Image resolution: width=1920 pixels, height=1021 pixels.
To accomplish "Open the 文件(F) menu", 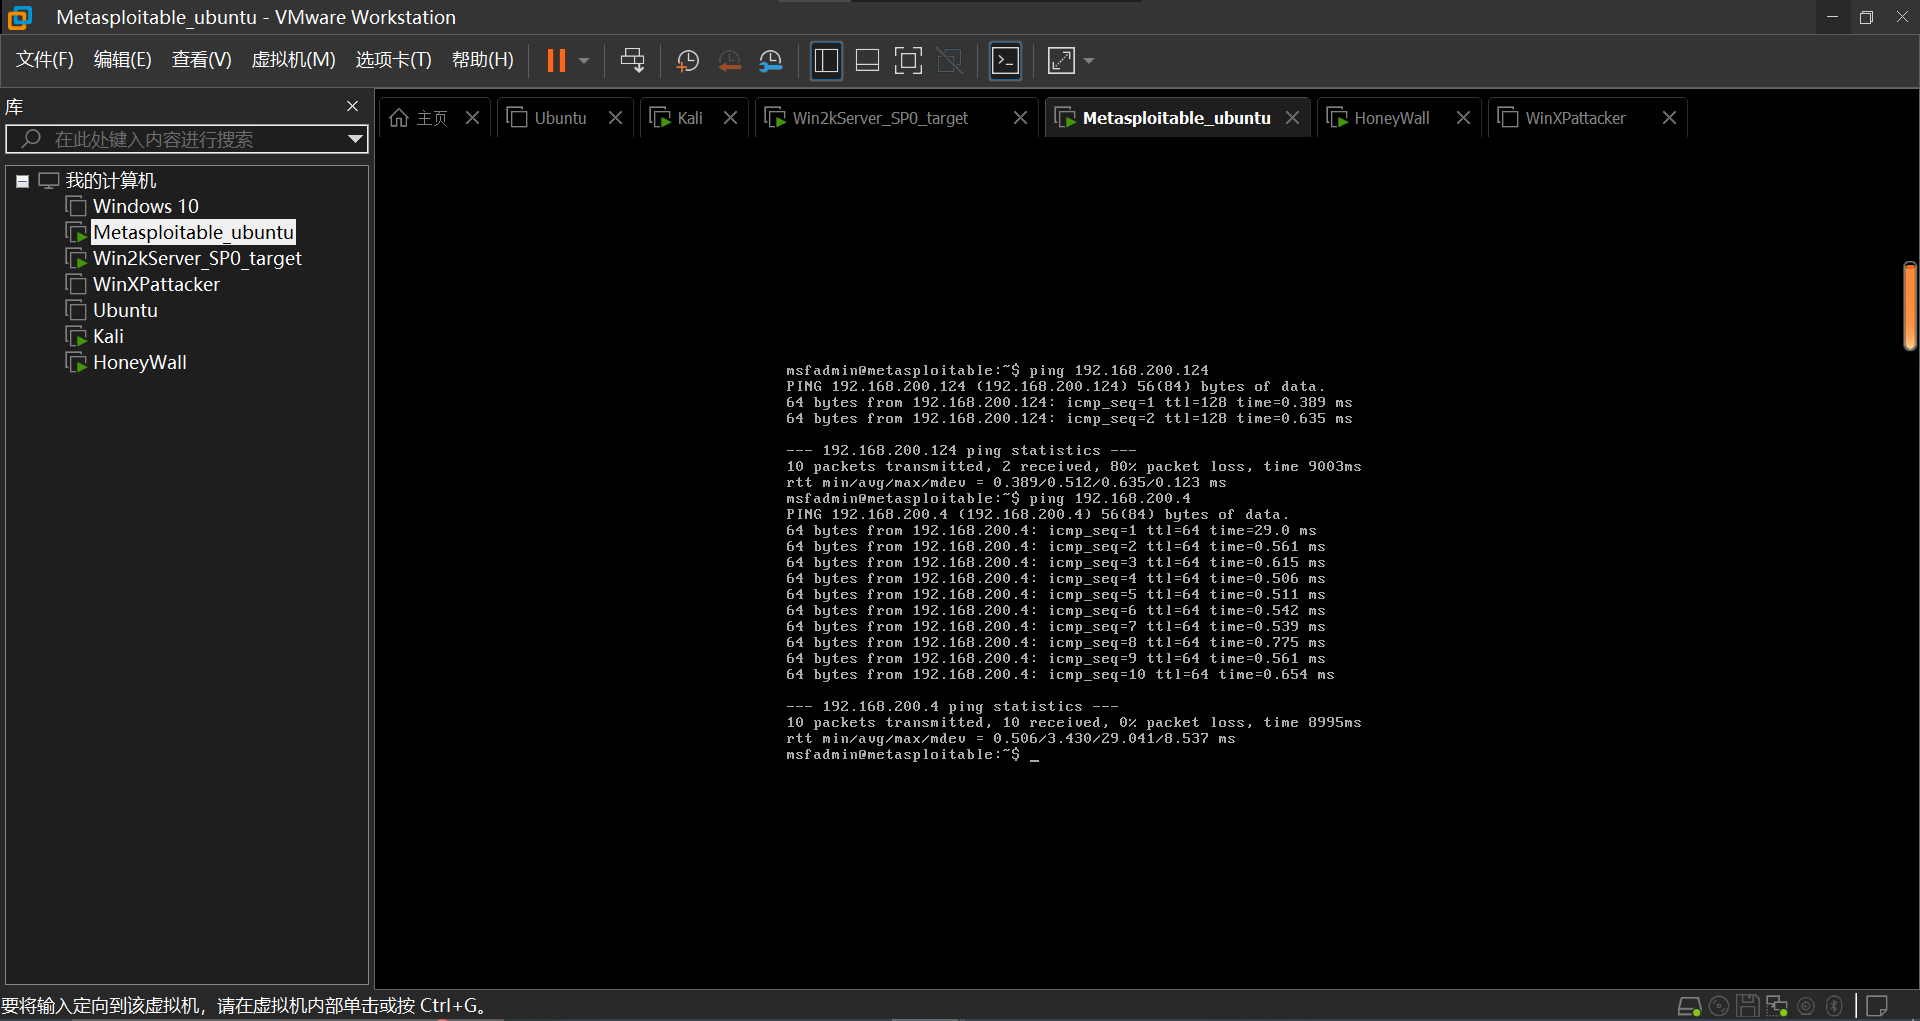I will pos(45,60).
